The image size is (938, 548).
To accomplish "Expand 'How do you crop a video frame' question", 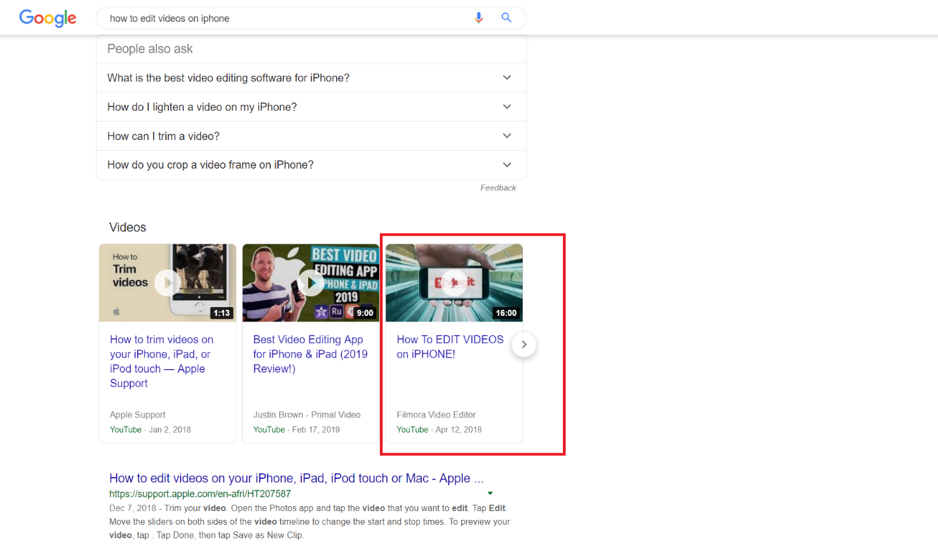I will 311,165.
